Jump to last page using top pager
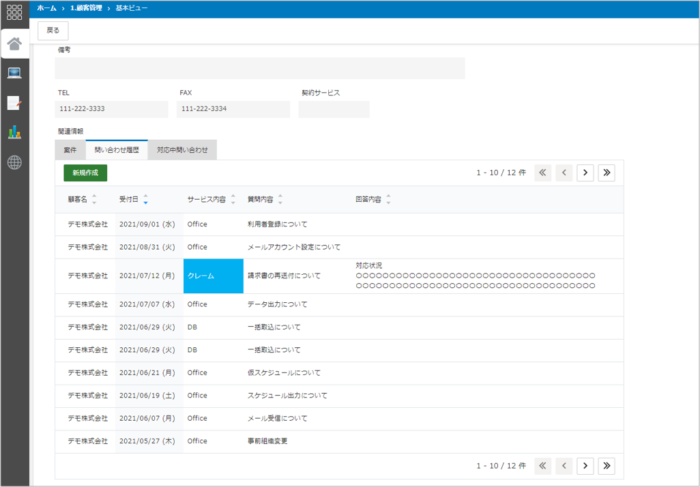Screen dimensions: 700x487 [607, 173]
